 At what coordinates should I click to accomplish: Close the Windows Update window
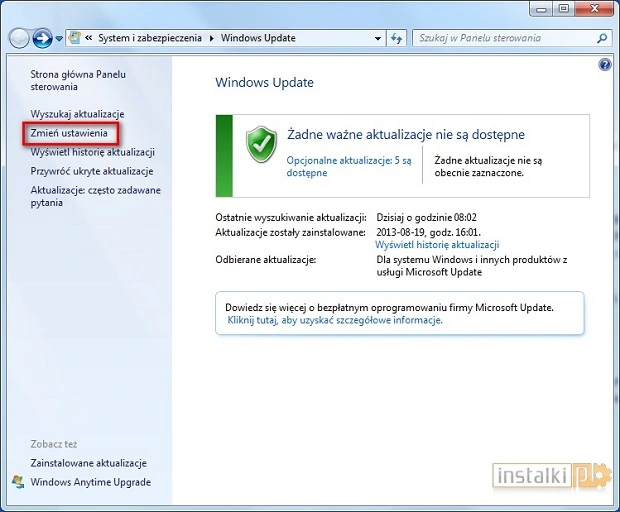pyautogui.click(x=594, y=9)
